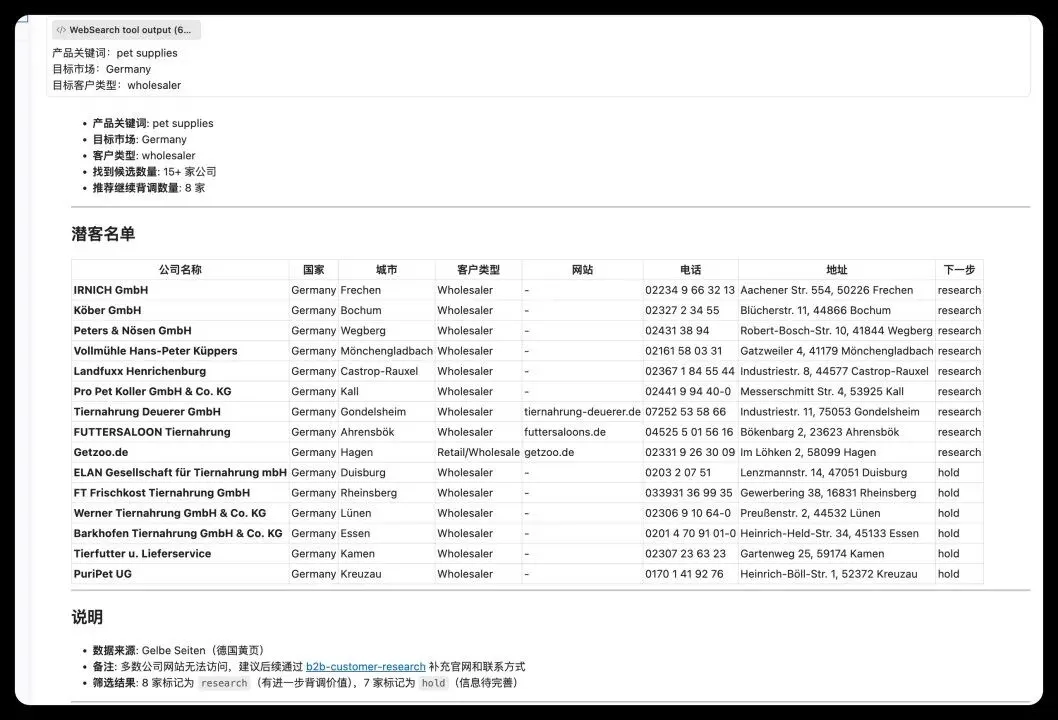Click the hold code tag in 筛选结果
Screen dimensions: 1058x720
coord(433,683)
